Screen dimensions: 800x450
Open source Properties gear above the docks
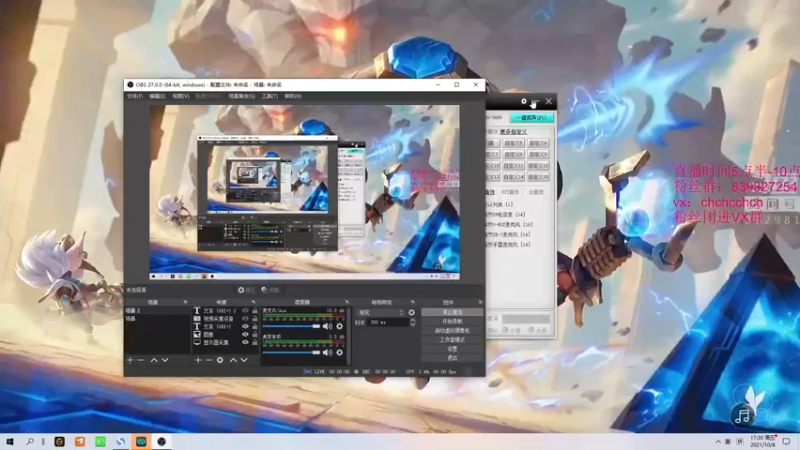pos(246,290)
